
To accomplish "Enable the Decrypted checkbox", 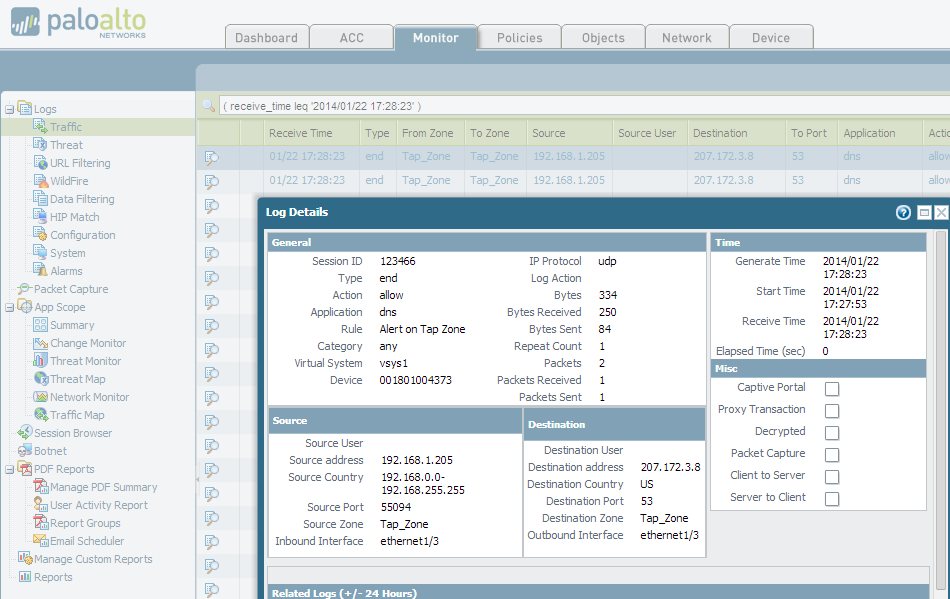I will tap(831, 432).
